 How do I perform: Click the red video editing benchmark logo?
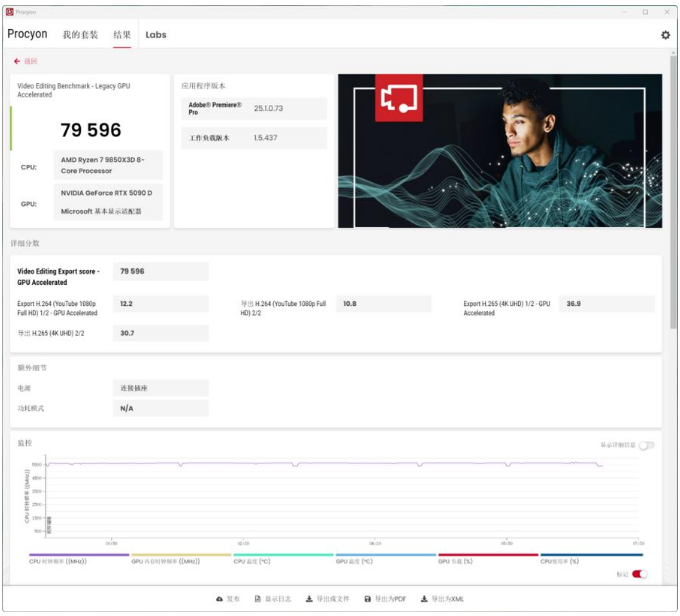click(x=398, y=98)
